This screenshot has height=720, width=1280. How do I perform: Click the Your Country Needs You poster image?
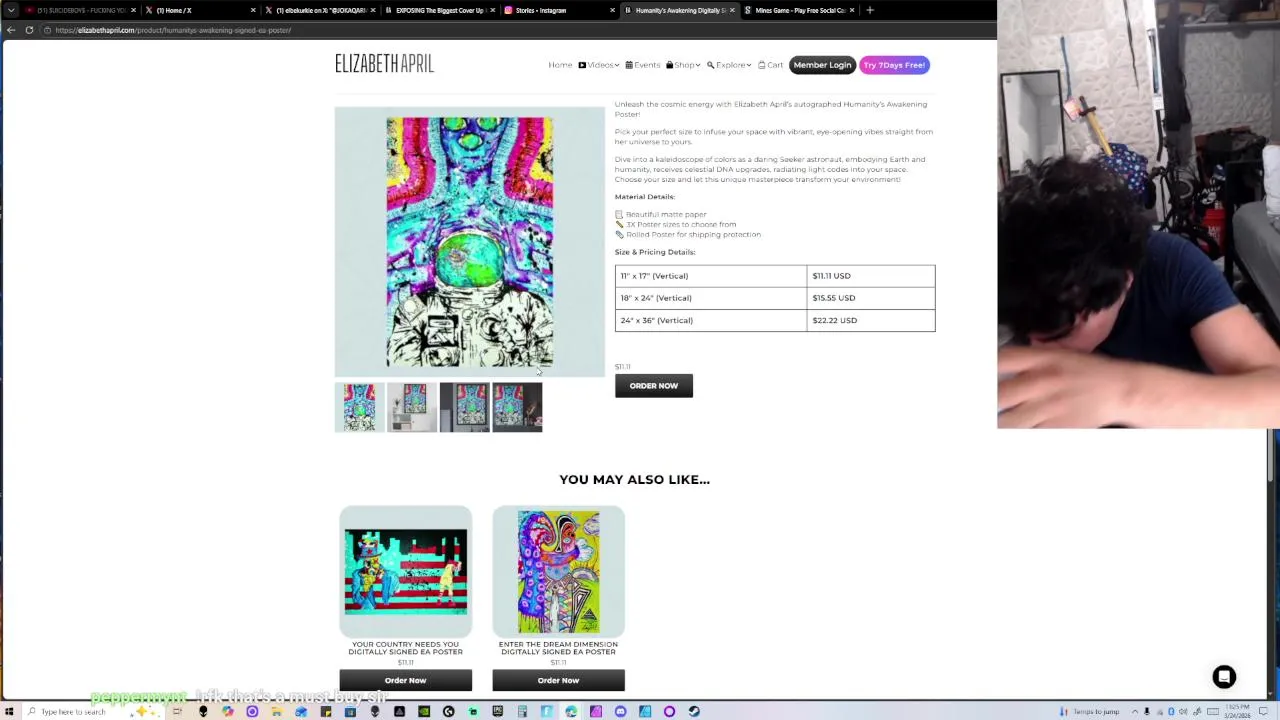coord(405,571)
